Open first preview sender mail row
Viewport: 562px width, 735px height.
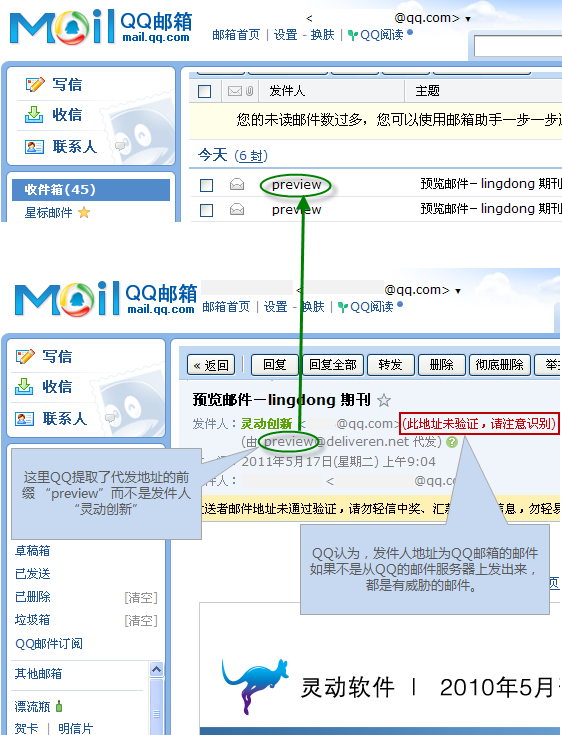click(x=296, y=185)
